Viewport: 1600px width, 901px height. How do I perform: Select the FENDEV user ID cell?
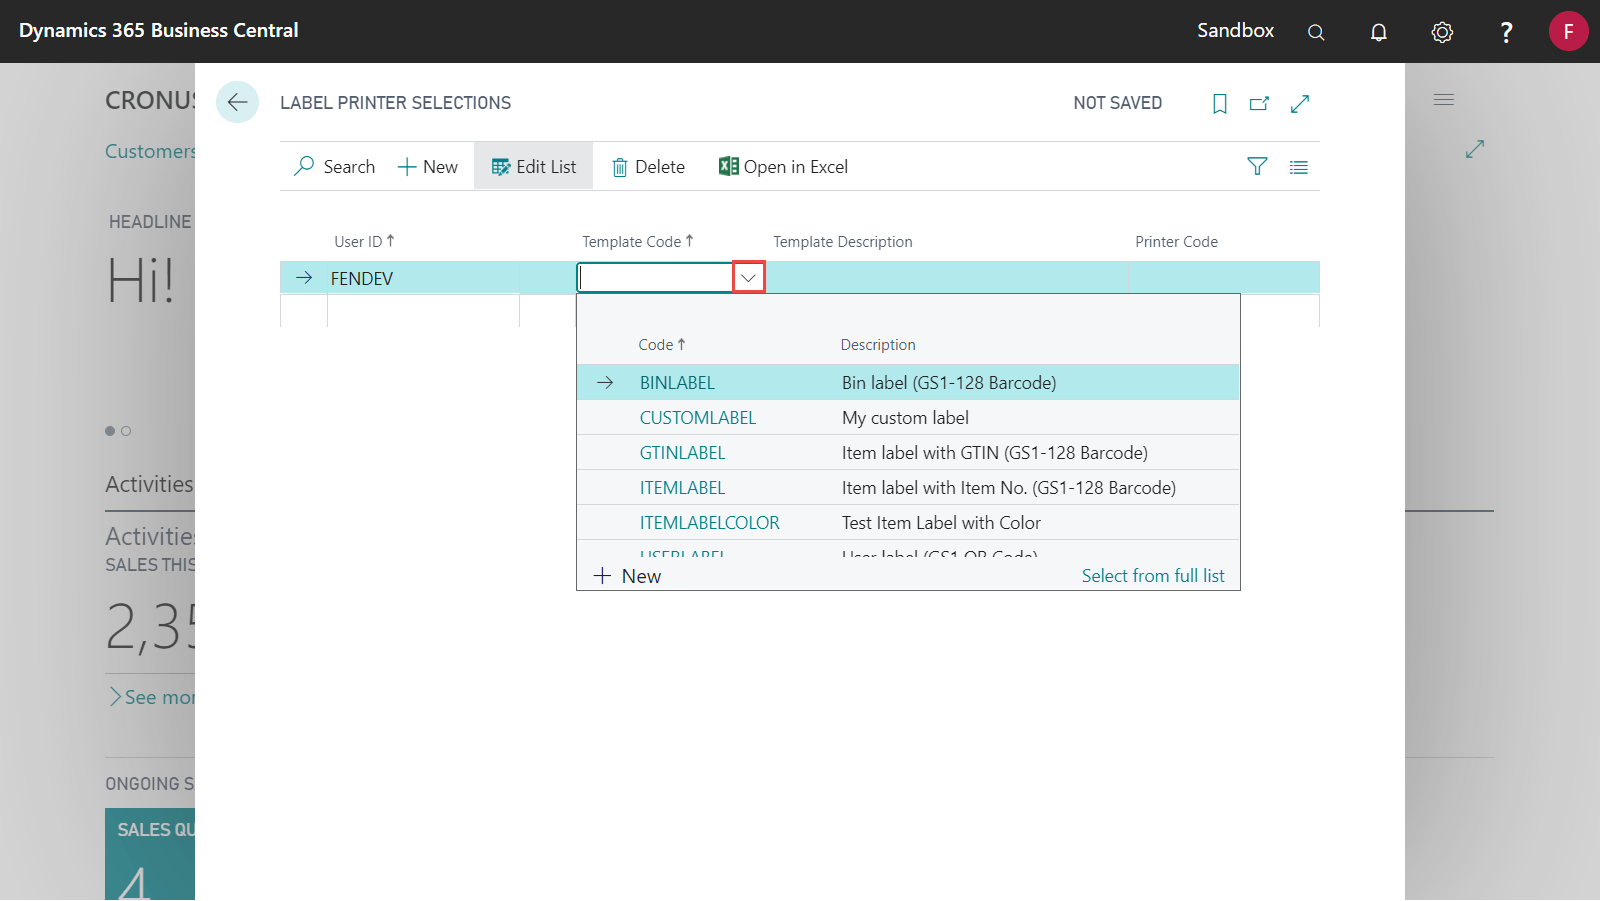pos(423,278)
